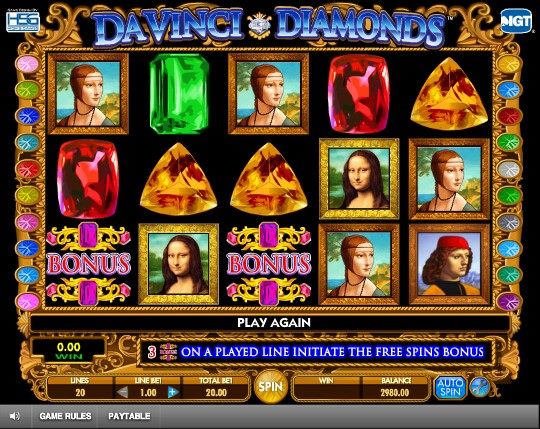Click the gold SPIN button
This screenshot has height=429, width=540.
(271, 386)
